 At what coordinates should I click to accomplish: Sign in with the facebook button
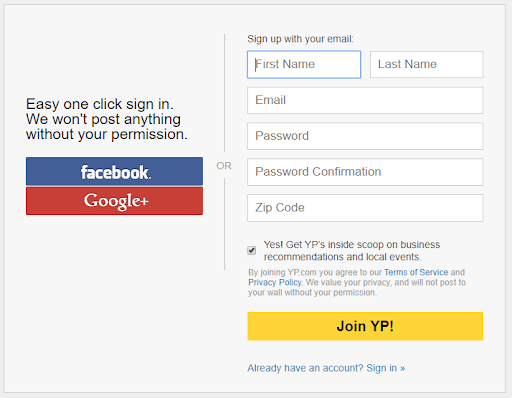pyautogui.click(x=114, y=171)
